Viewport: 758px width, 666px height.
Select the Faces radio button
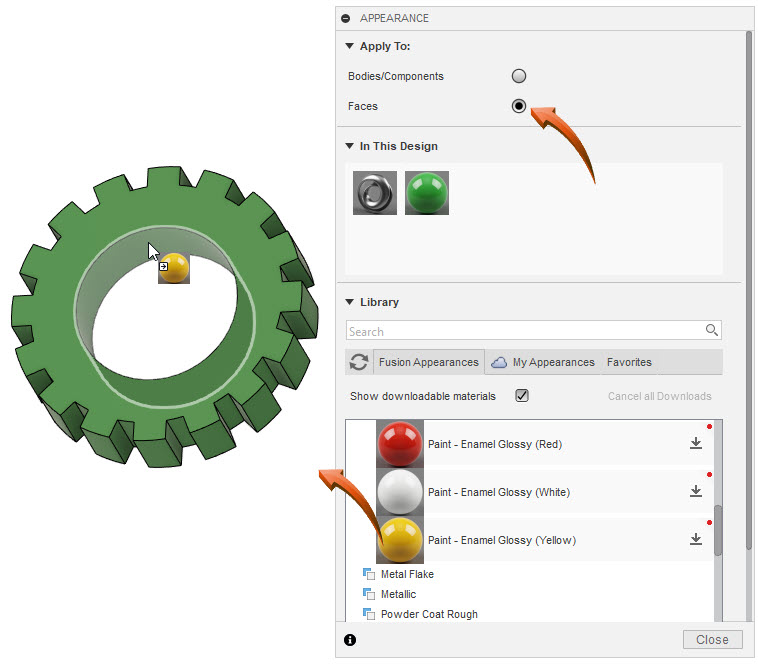[518, 106]
